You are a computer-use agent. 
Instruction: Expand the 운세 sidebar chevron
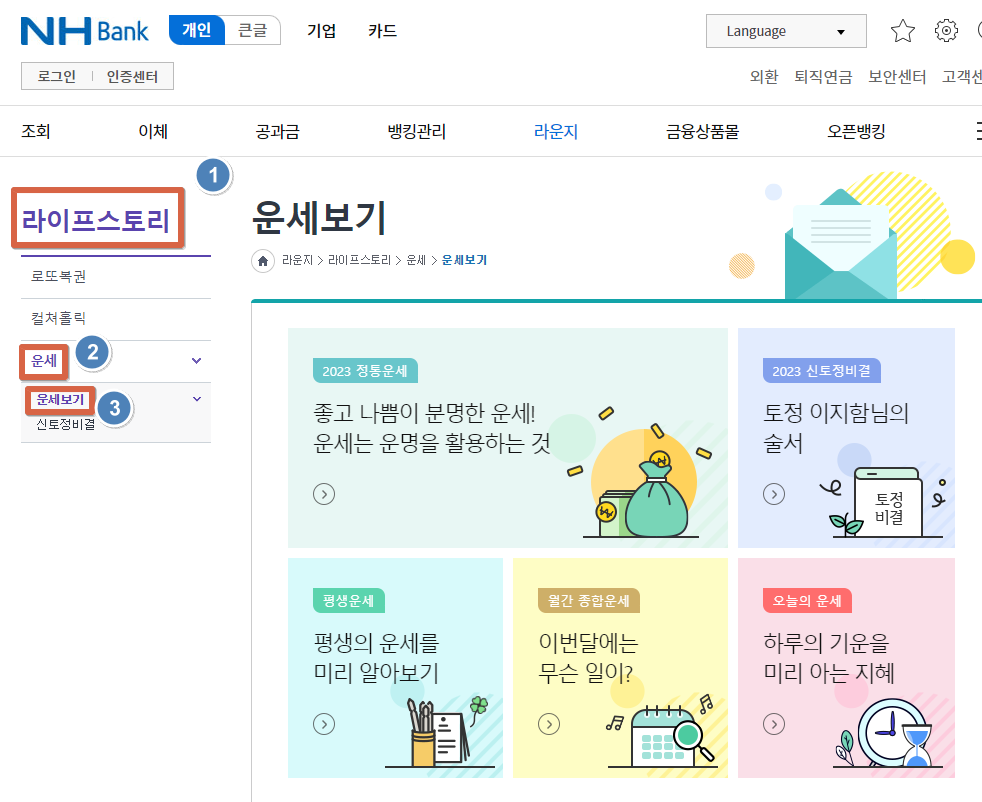[196, 361]
